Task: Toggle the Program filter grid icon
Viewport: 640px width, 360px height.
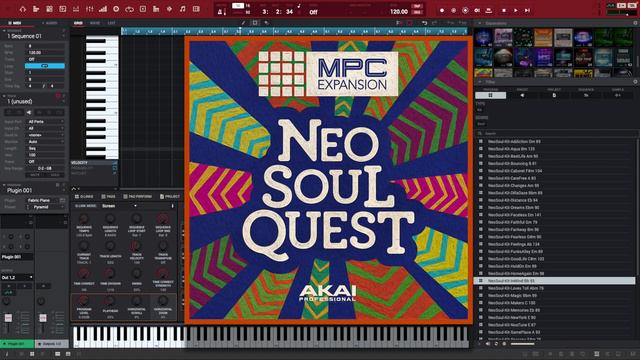Action: pyautogui.click(x=490, y=95)
